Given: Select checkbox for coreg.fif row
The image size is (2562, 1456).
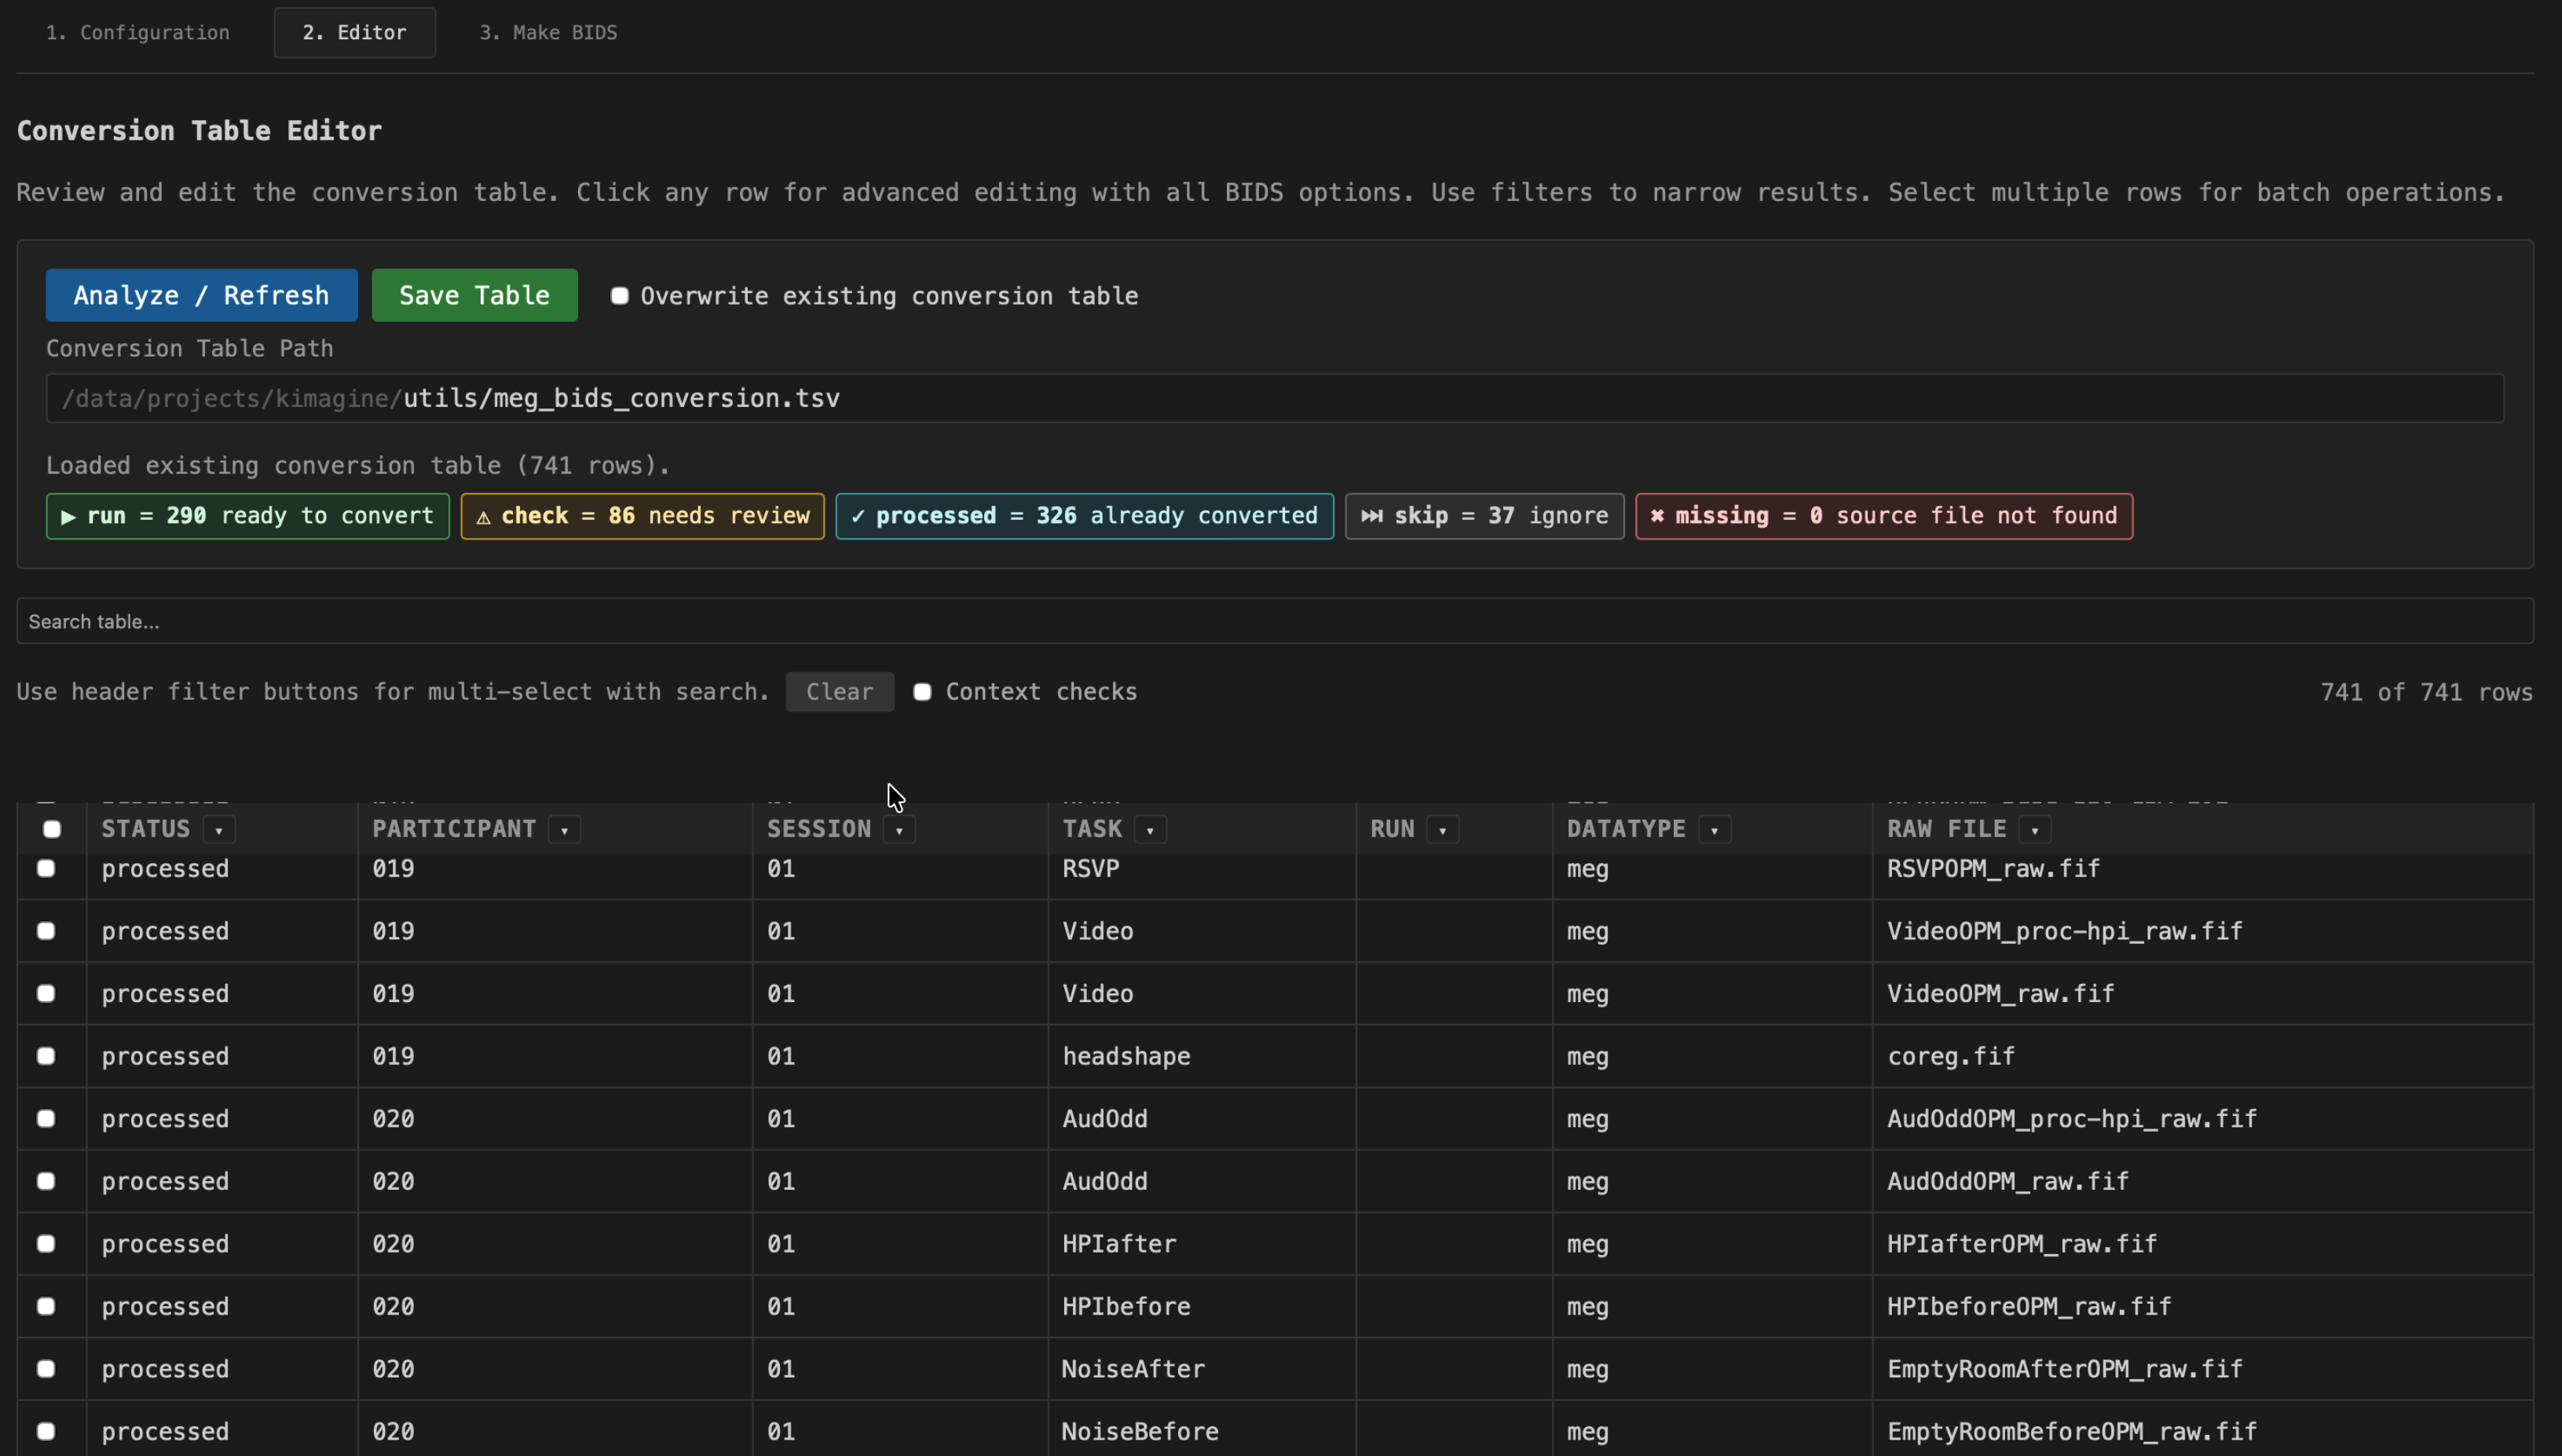Looking at the screenshot, I should pyautogui.click(x=46, y=1056).
